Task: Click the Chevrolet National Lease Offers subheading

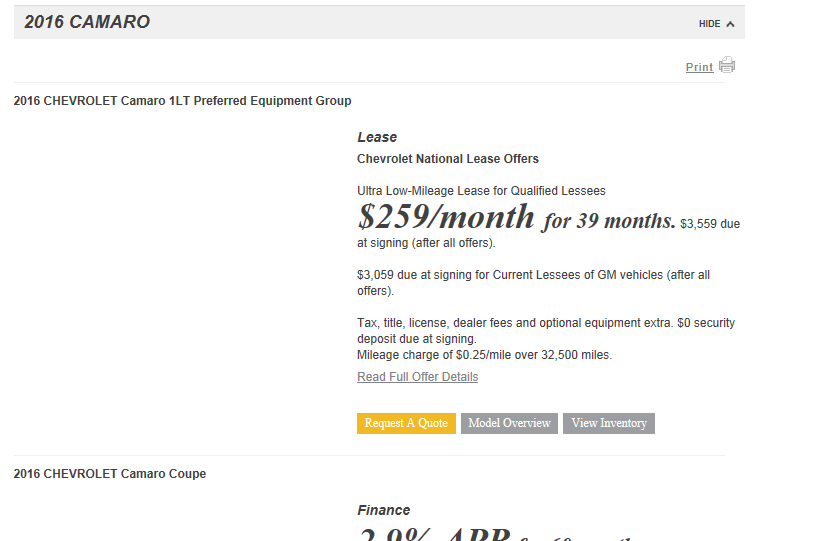Action: pos(448,159)
